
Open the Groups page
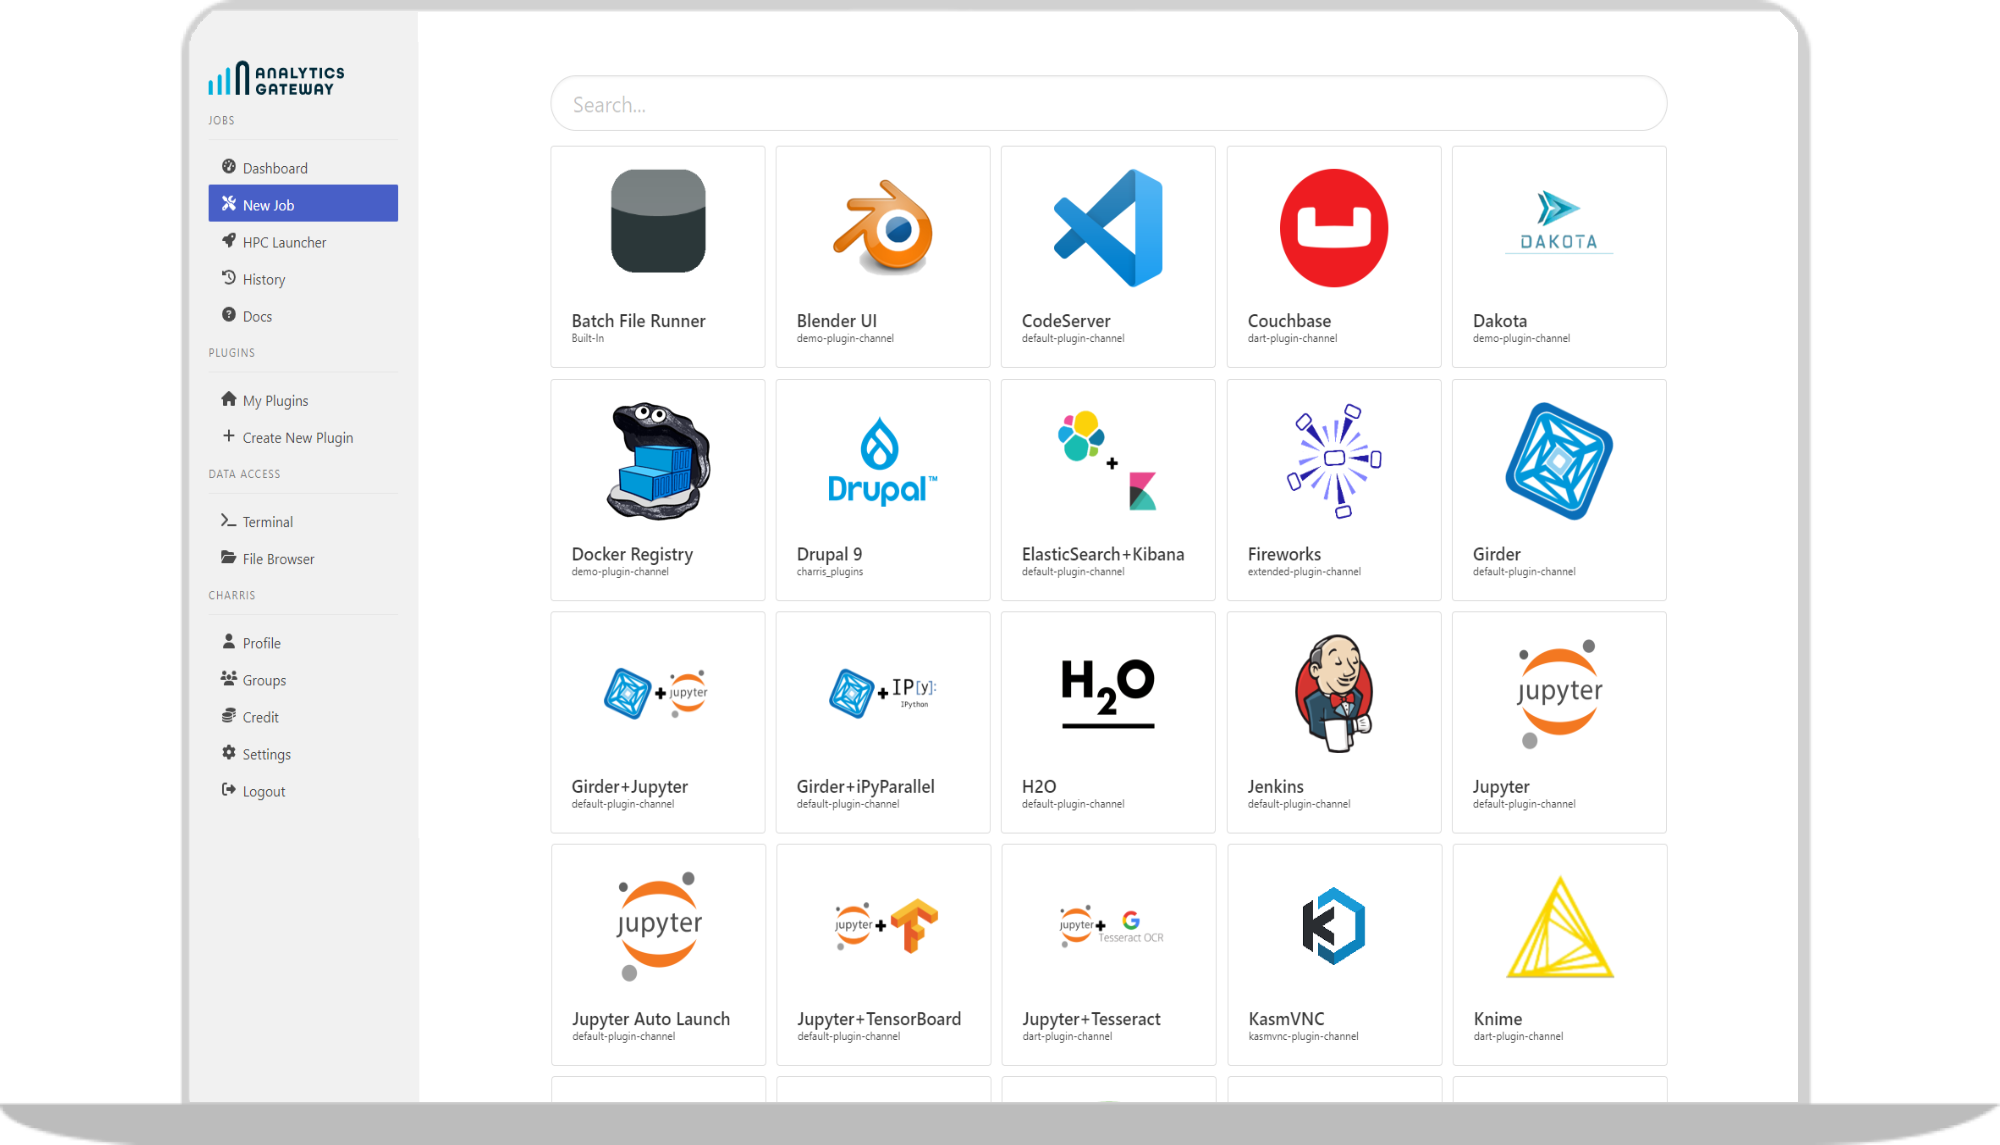click(303, 679)
